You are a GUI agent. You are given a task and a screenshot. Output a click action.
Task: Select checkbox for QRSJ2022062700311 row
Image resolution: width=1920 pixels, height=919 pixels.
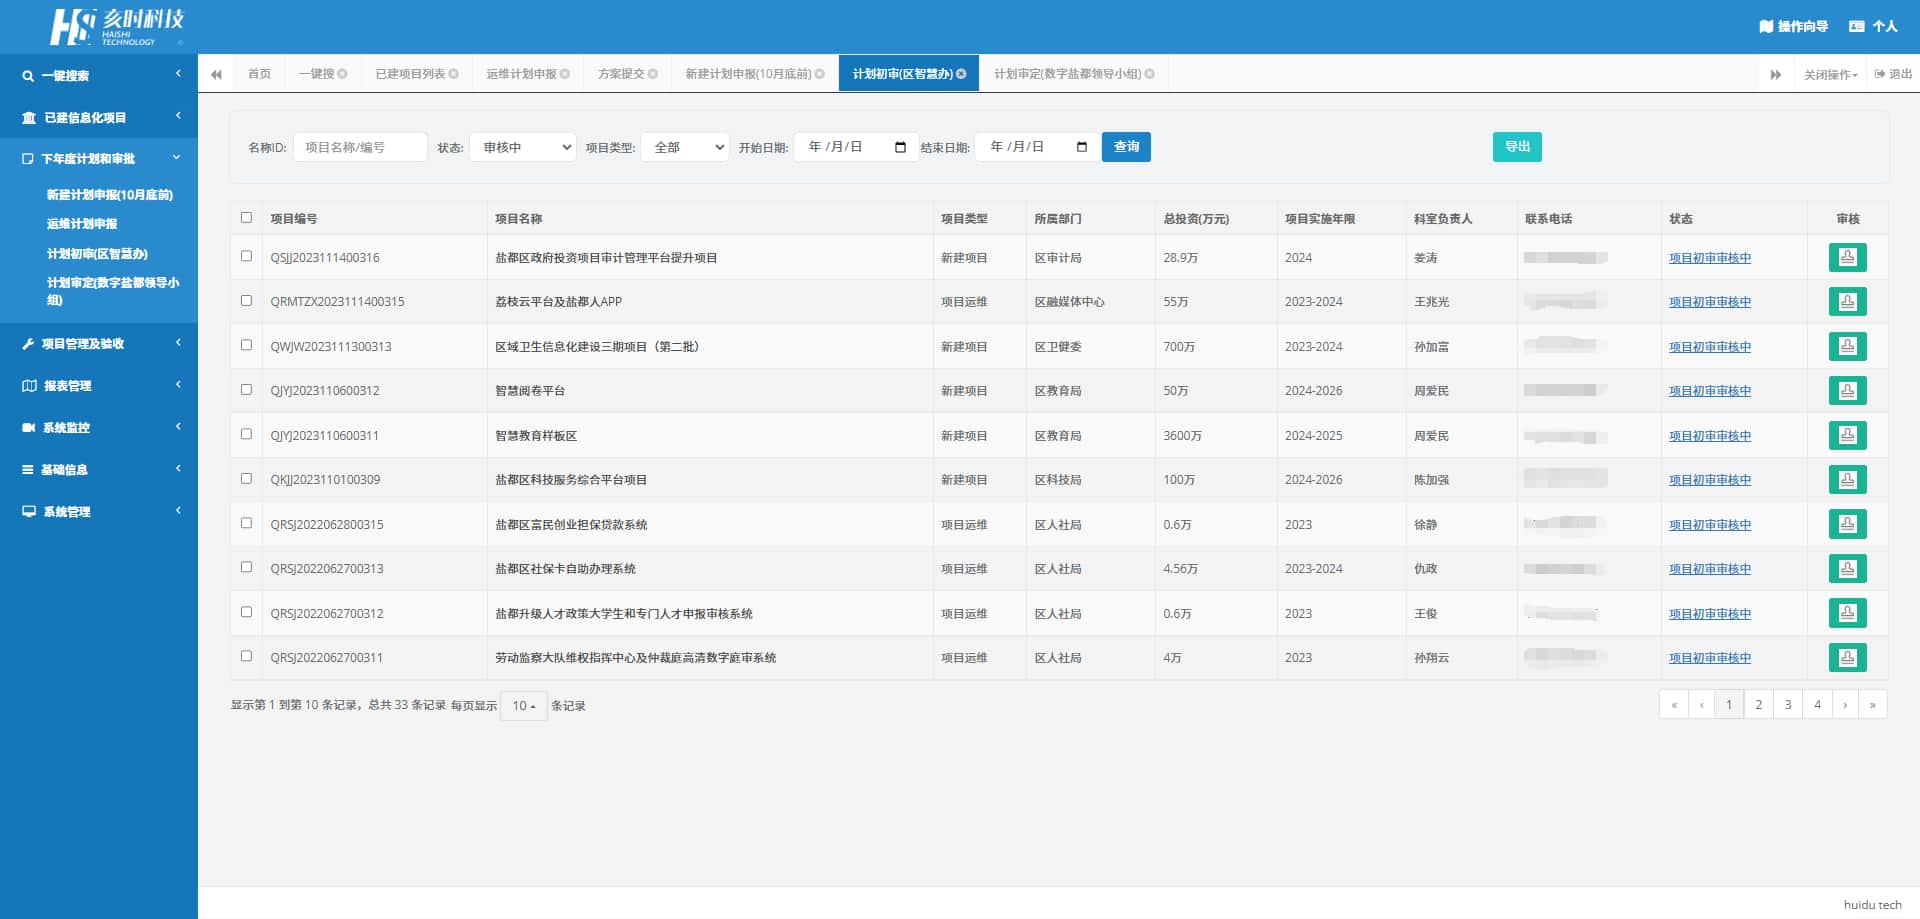click(246, 657)
